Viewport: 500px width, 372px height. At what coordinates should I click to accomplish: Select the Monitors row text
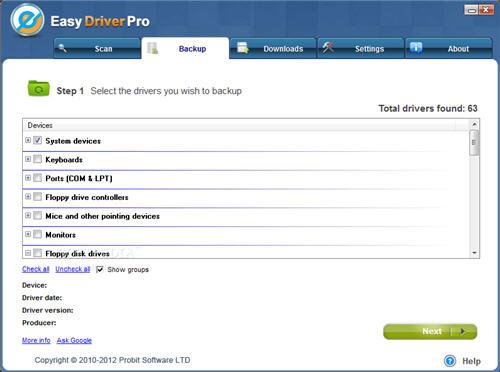61,235
